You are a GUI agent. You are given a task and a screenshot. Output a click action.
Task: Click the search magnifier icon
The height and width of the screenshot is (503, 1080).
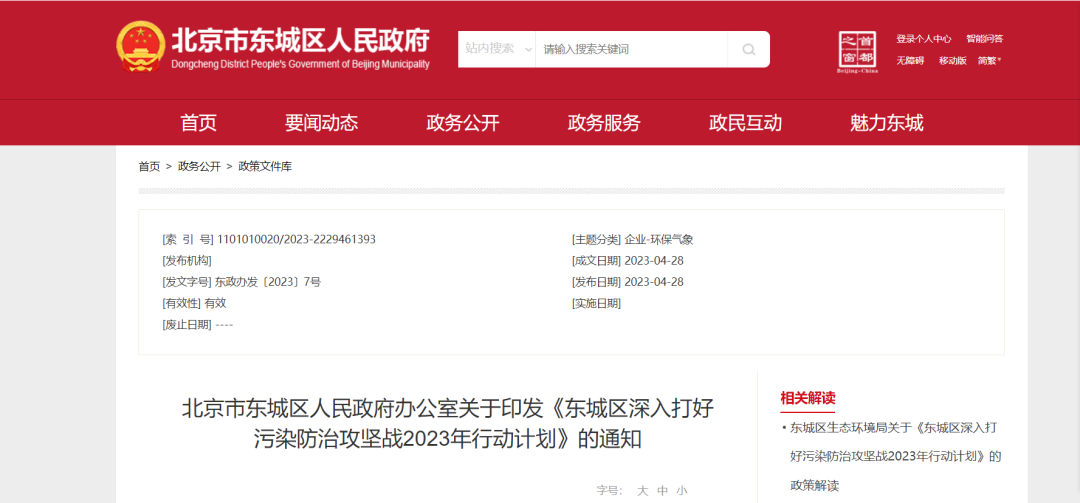pyautogui.click(x=748, y=49)
